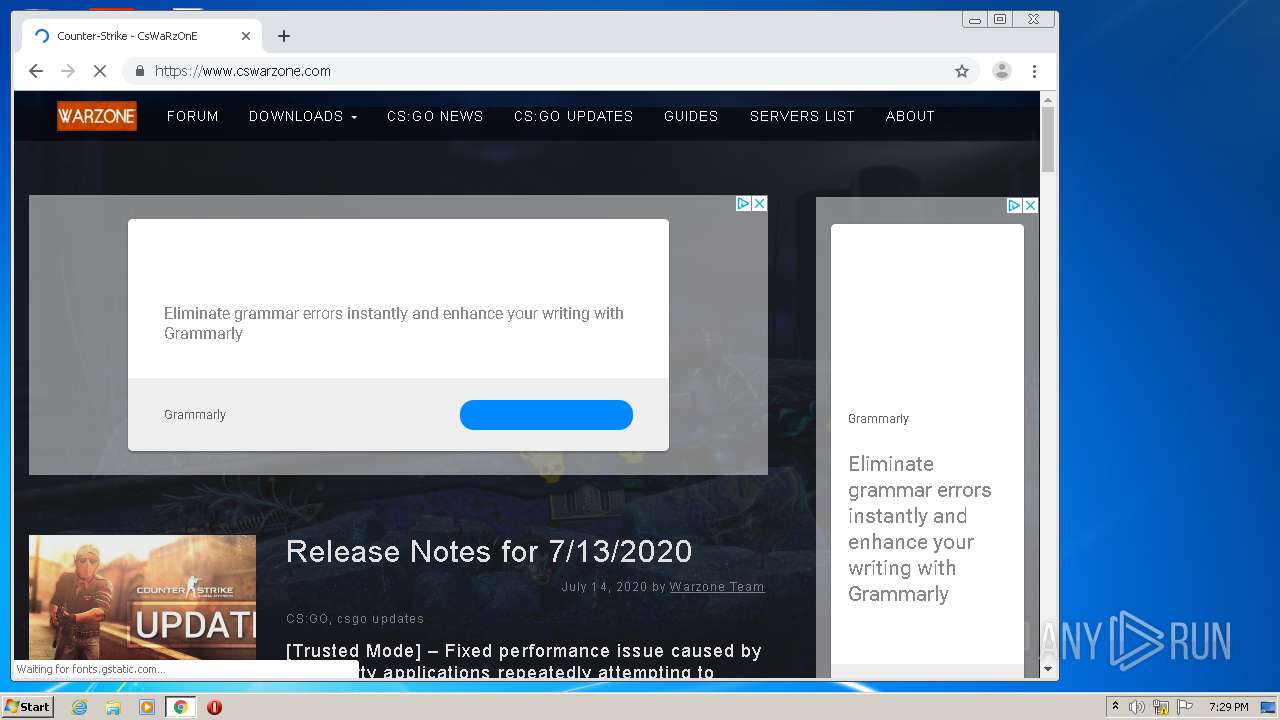
Task: Click page scrollbar down arrow
Action: click(1048, 669)
